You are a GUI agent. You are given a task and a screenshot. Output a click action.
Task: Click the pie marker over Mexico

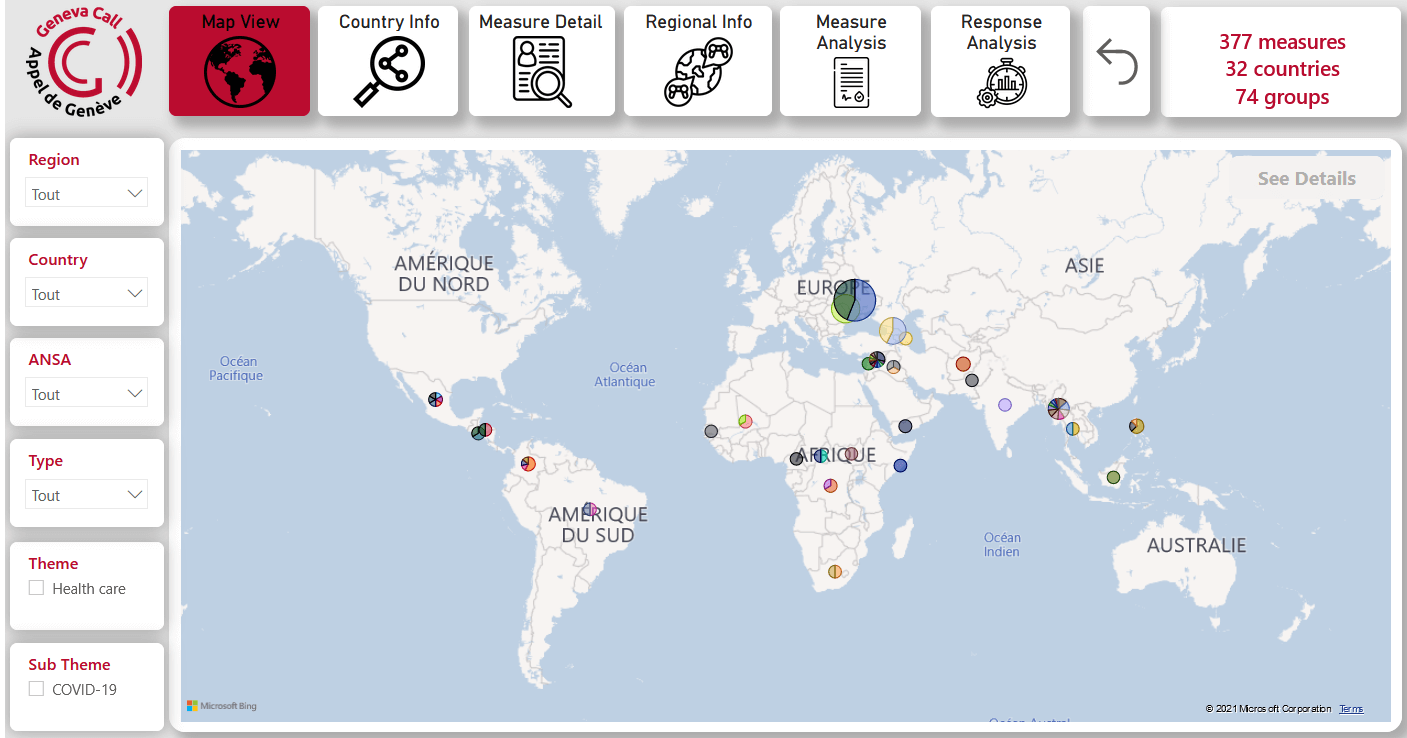tap(435, 399)
